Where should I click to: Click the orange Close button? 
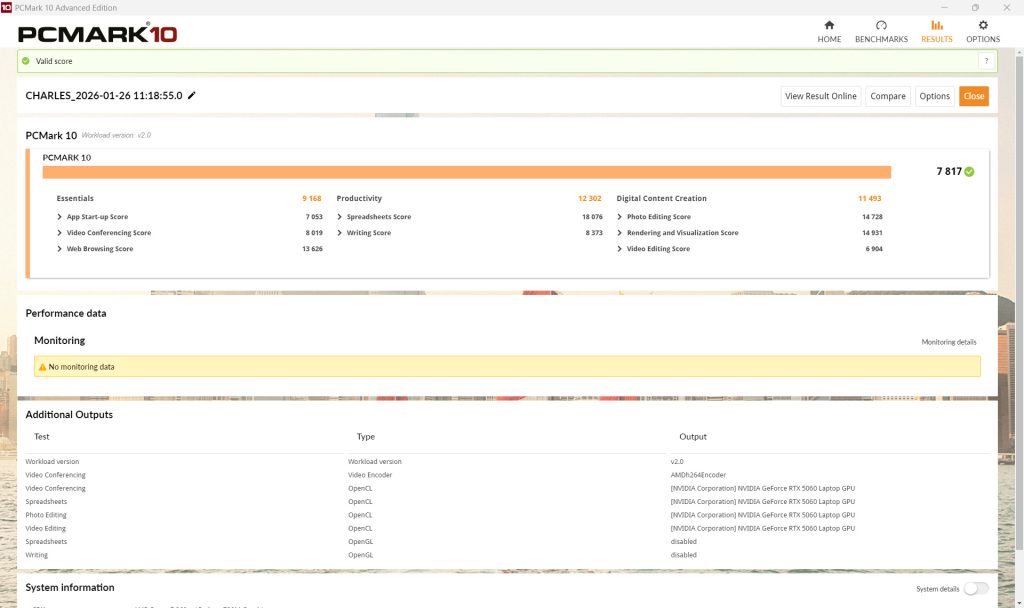click(x=973, y=96)
